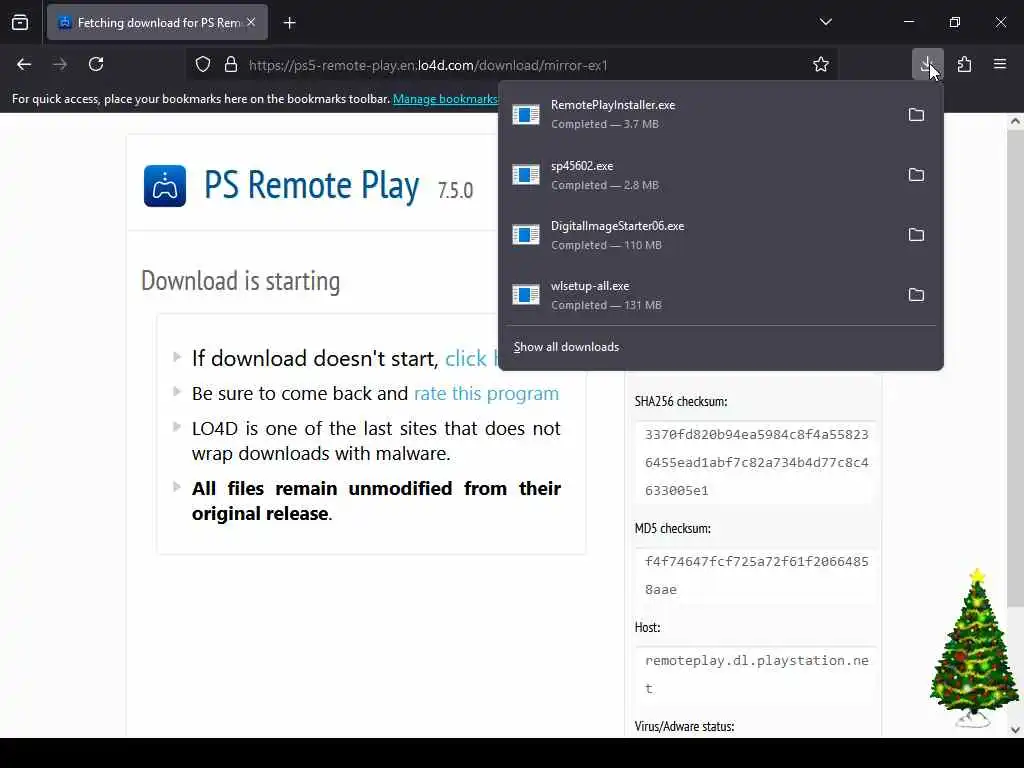Click the Download is starting heading

coord(240,281)
